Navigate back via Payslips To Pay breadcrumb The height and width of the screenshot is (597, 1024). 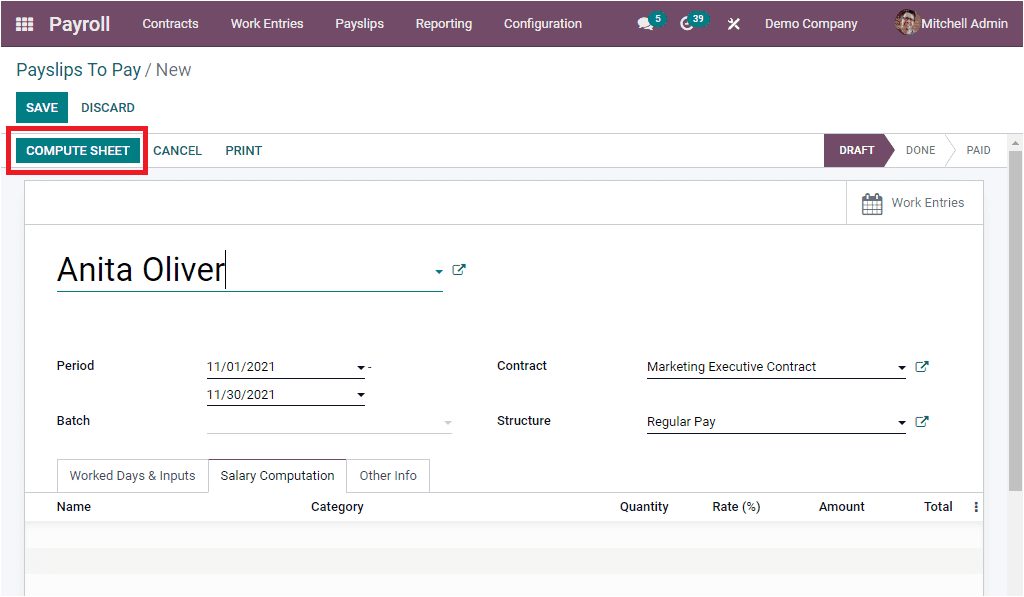click(78, 70)
